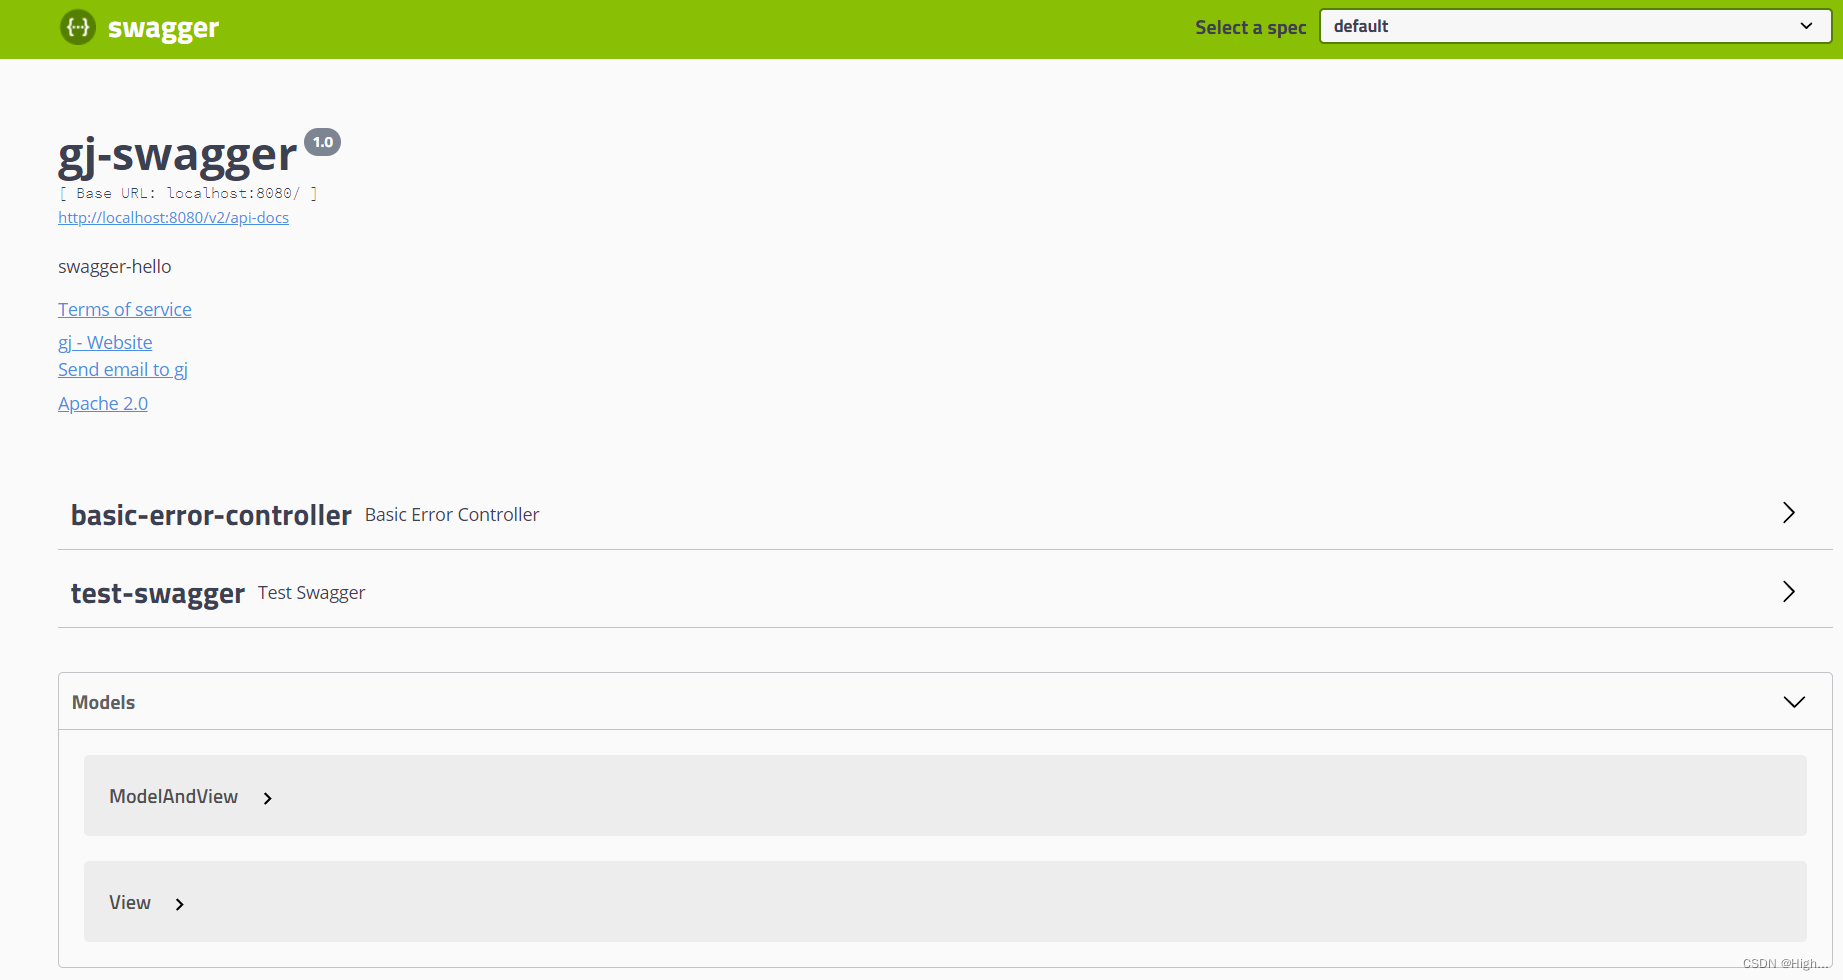Expand the basic-error-controller section
This screenshot has width=1843, height=980.
tap(211, 515)
